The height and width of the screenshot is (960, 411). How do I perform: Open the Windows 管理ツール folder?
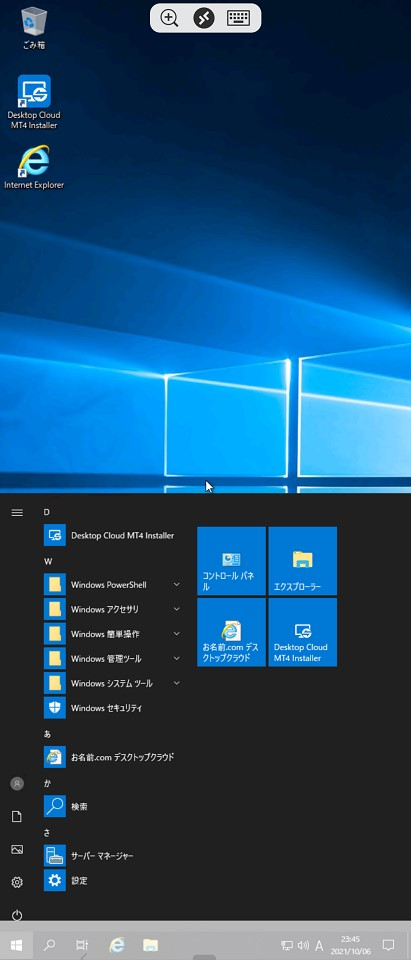pos(113,659)
